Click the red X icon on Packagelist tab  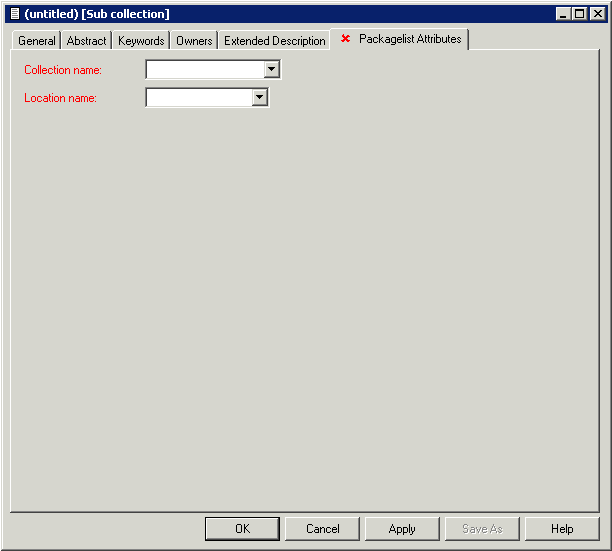click(346, 39)
